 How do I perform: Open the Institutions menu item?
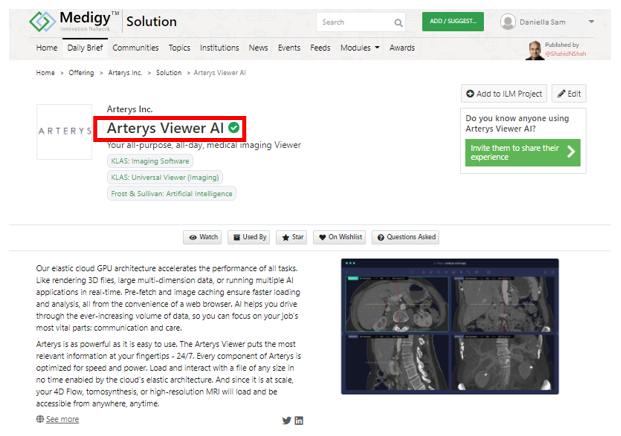point(219,48)
